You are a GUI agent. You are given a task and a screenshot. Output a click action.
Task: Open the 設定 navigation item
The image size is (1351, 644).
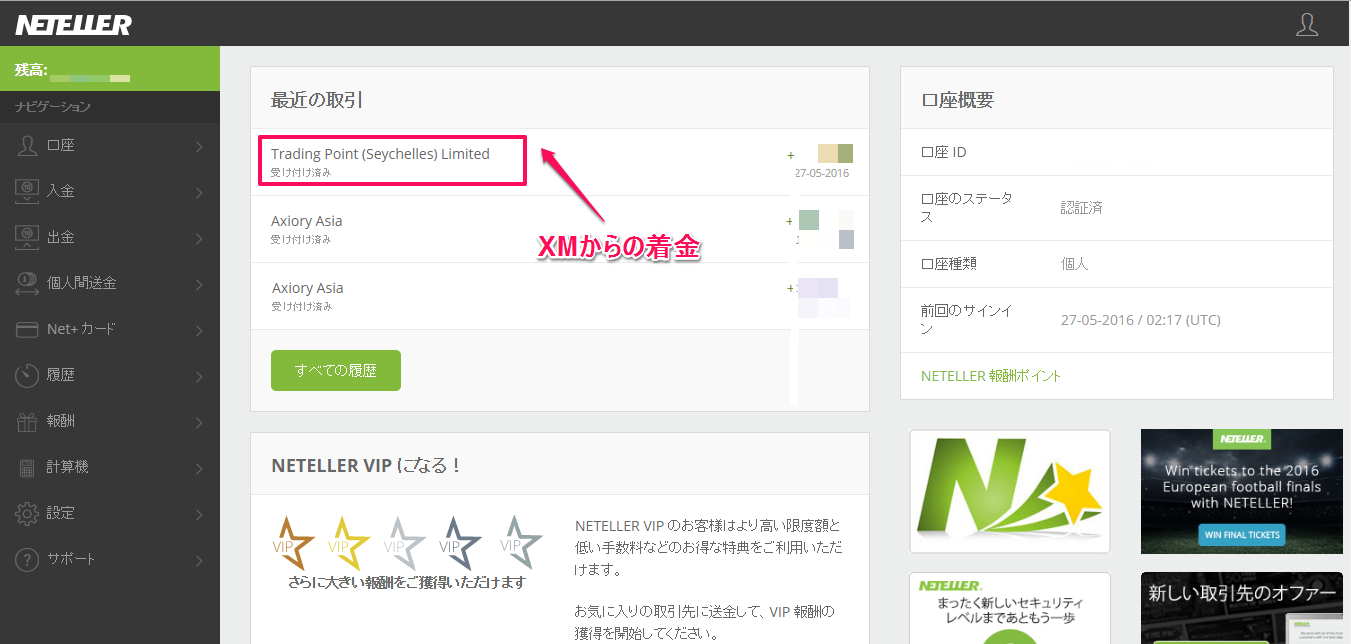[x=110, y=513]
